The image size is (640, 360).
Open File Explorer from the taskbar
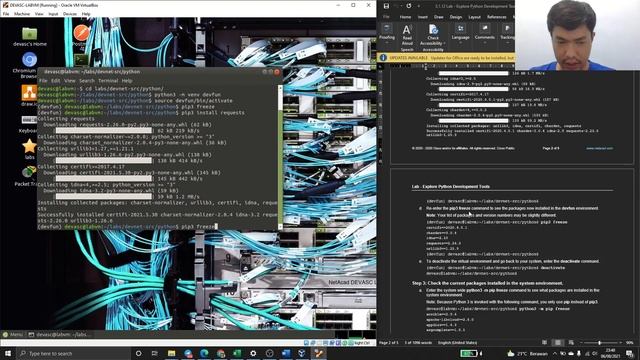point(171,353)
